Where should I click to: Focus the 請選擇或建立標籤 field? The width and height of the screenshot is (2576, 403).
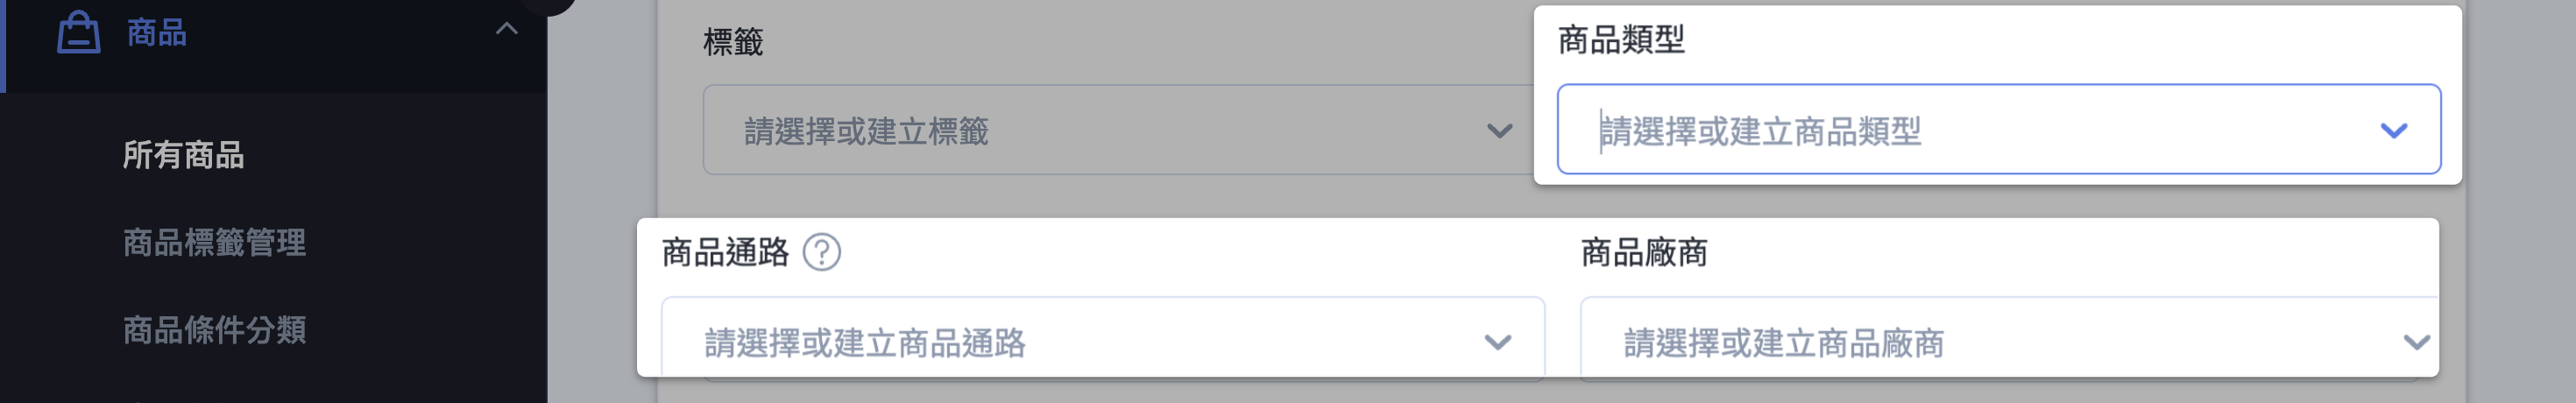(1119, 130)
